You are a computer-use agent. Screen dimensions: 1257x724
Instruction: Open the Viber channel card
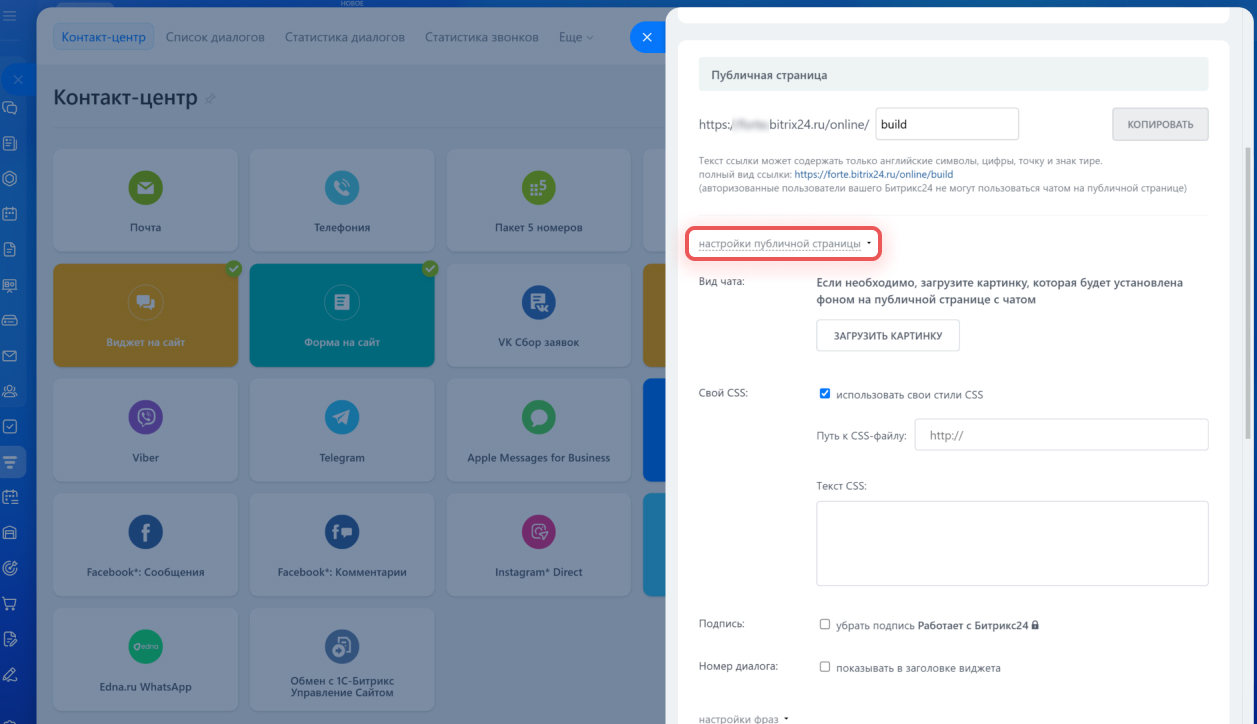[x=145, y=430]
